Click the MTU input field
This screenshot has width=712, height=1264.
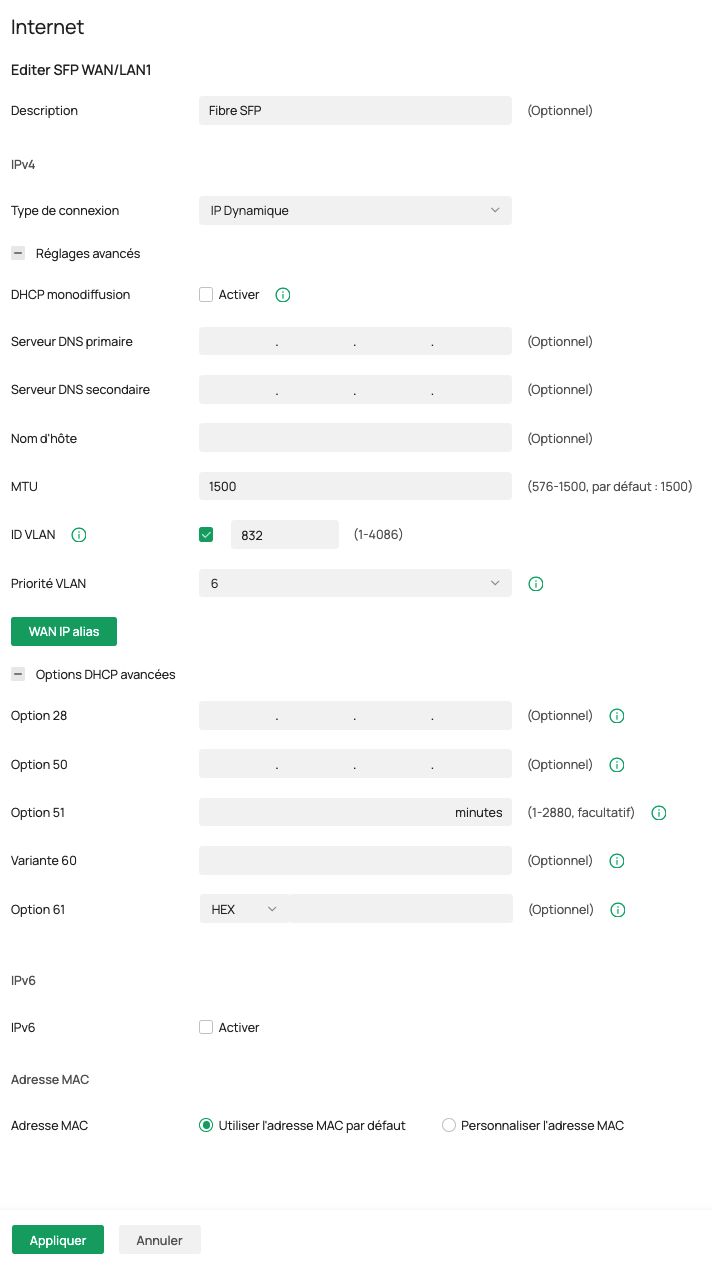355,487
